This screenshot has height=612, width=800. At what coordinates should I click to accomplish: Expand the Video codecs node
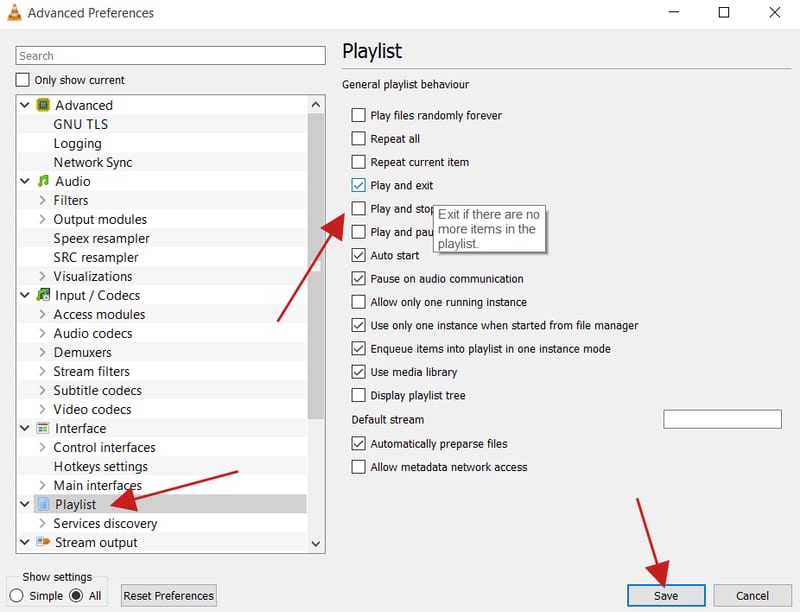(x=43, y=410)
